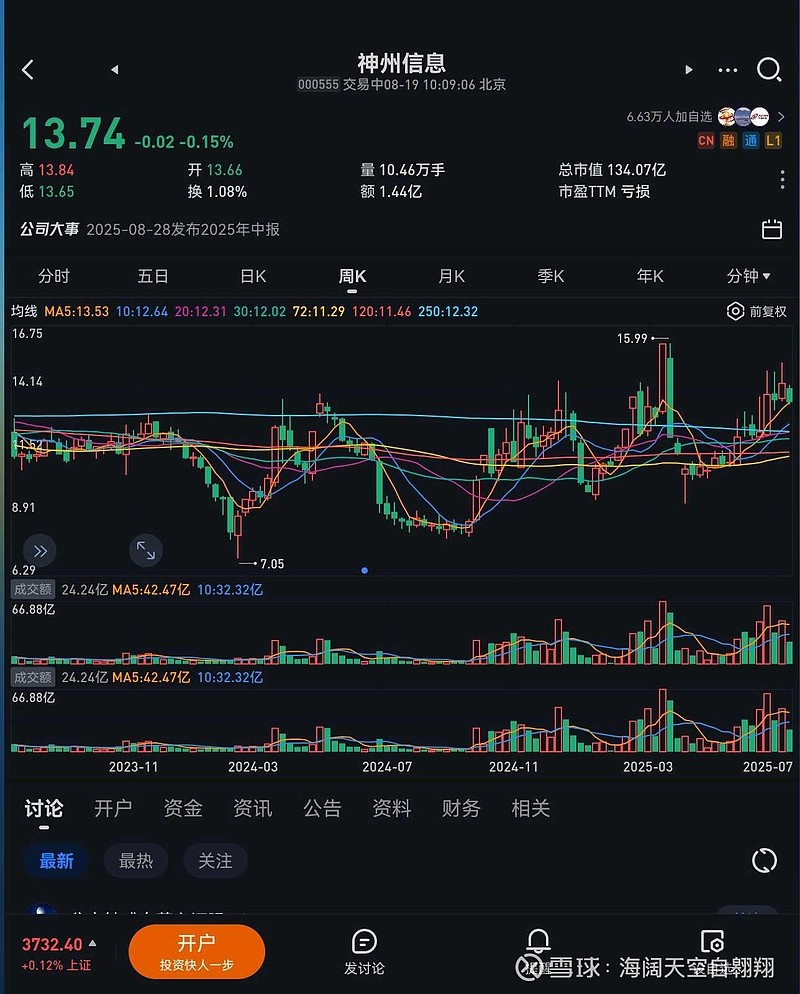Tap the 市盈TTM 亏损 value
The width and height of the screenshot is (800, 994).
[x=604, y=191]
